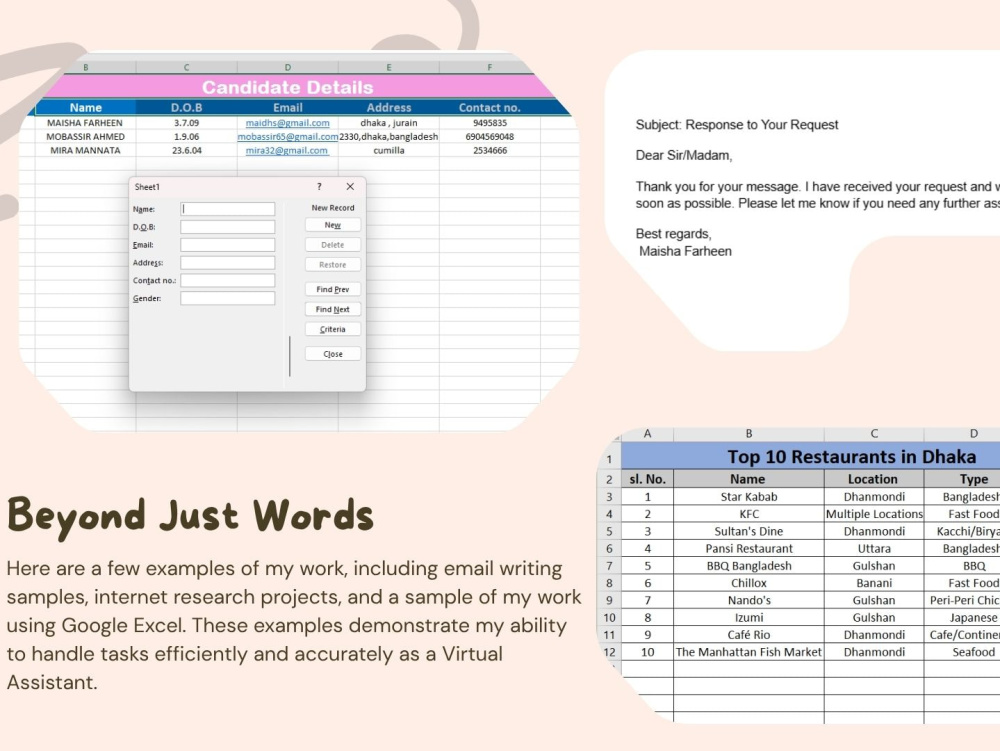
Task: Select the Candidate Details title cell
Action: pyautogui.click(x=288, y=87)
